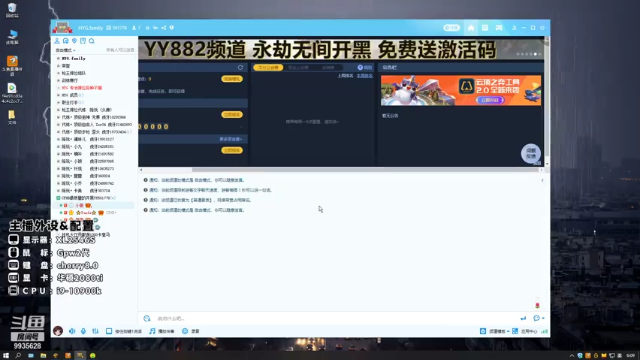This screenshot has height=360, width=640.
Task: Collapse the green current channel node
Action: pyautogui.click(x=58, y=198)
